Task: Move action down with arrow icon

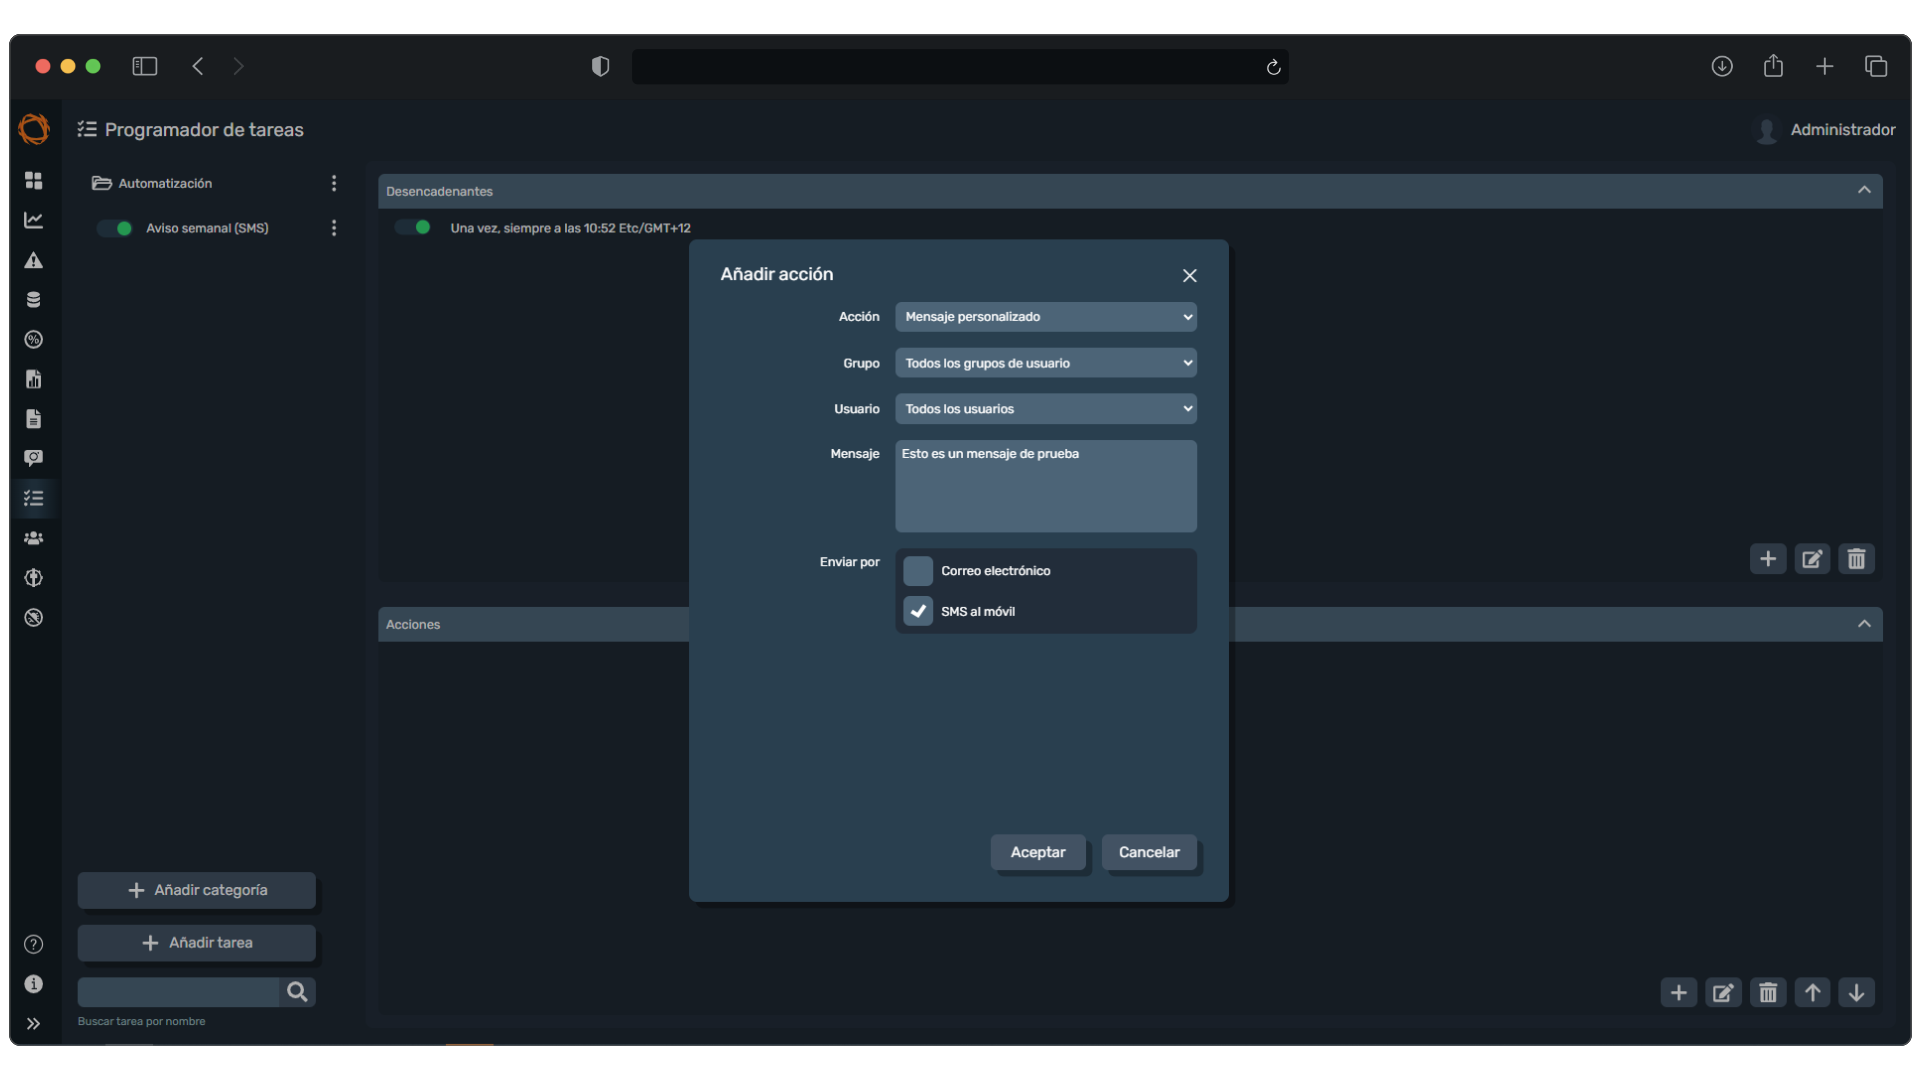Action: [1856, 993]
